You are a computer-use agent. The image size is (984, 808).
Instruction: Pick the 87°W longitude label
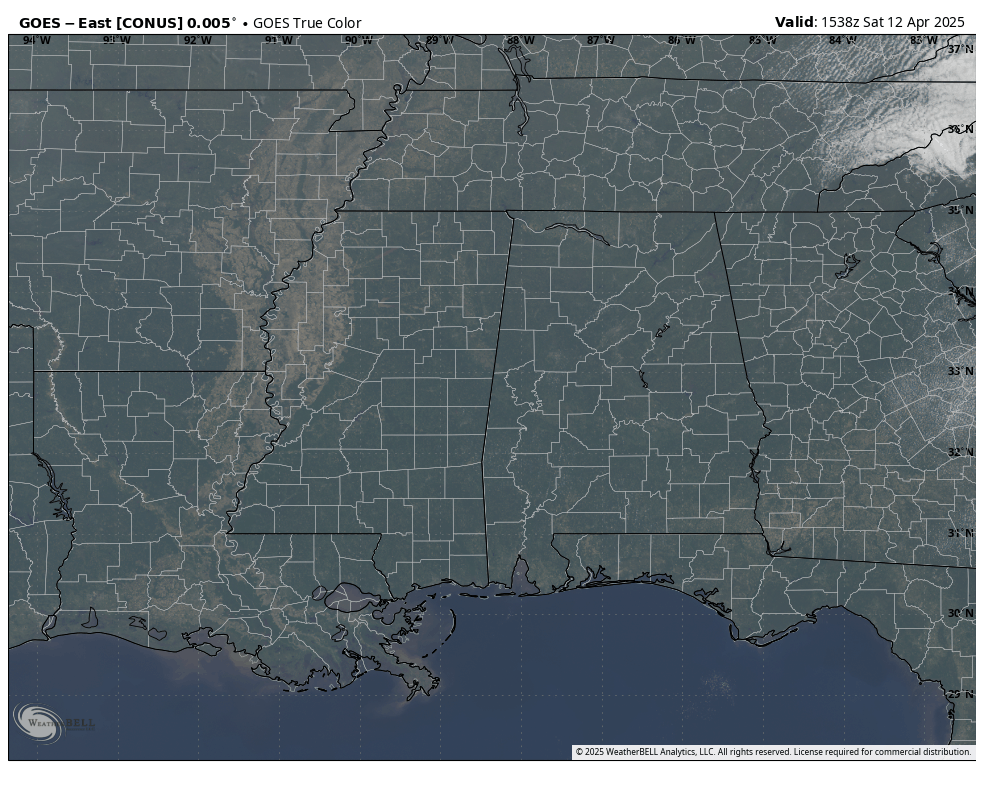coord(600,40)
